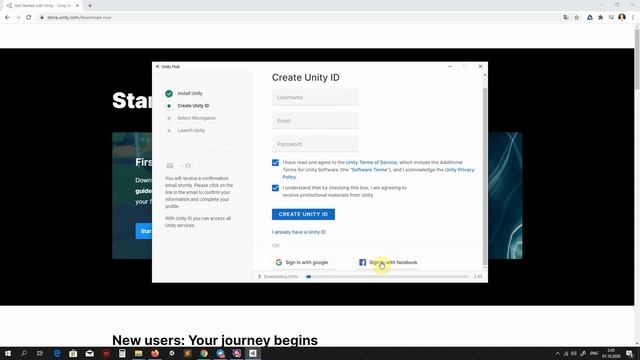This screenshot has height=360, width=640.
Task: Open the volume control in system tray
Action: pos(574,353)
